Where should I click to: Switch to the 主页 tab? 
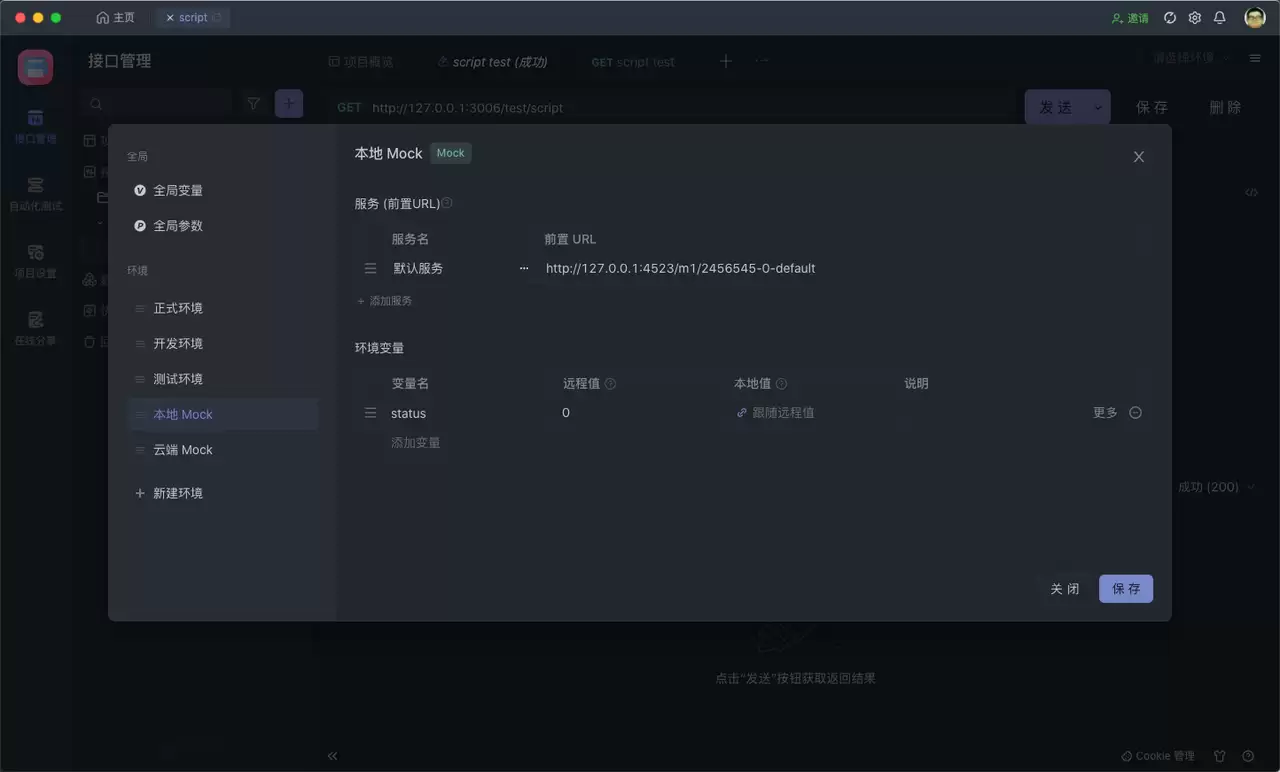(x=115, y=18)
